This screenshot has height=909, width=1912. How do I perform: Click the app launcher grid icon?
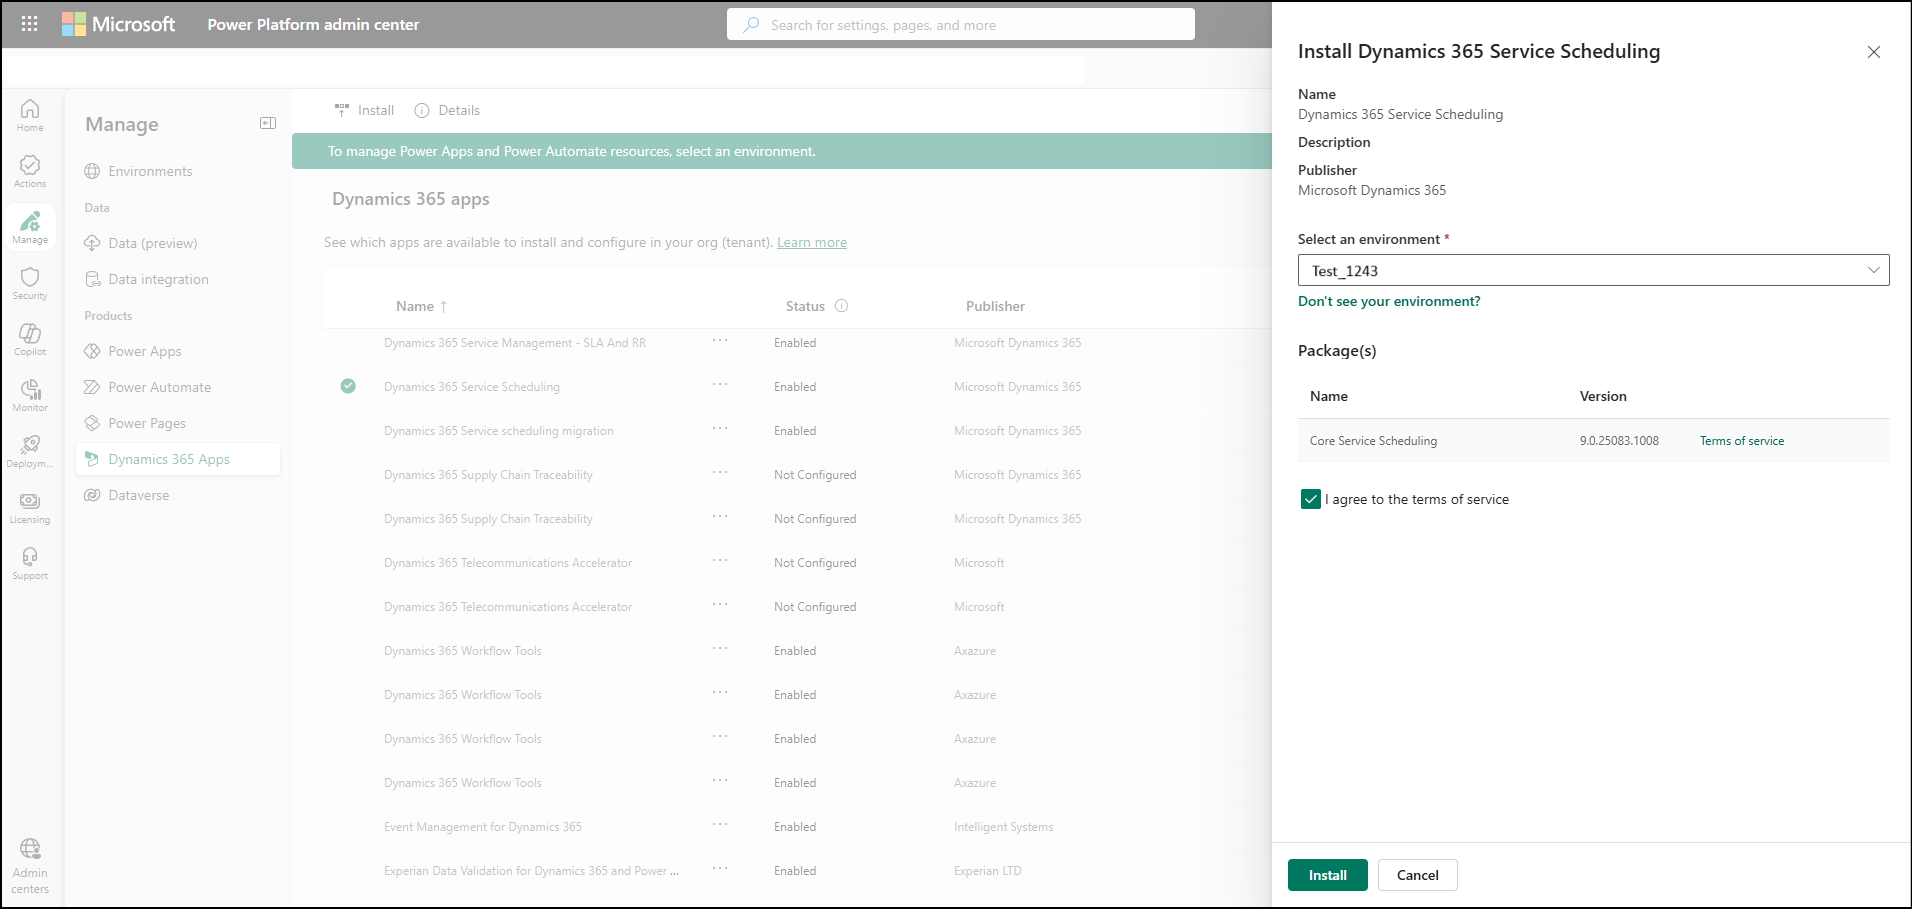(29, 23)
